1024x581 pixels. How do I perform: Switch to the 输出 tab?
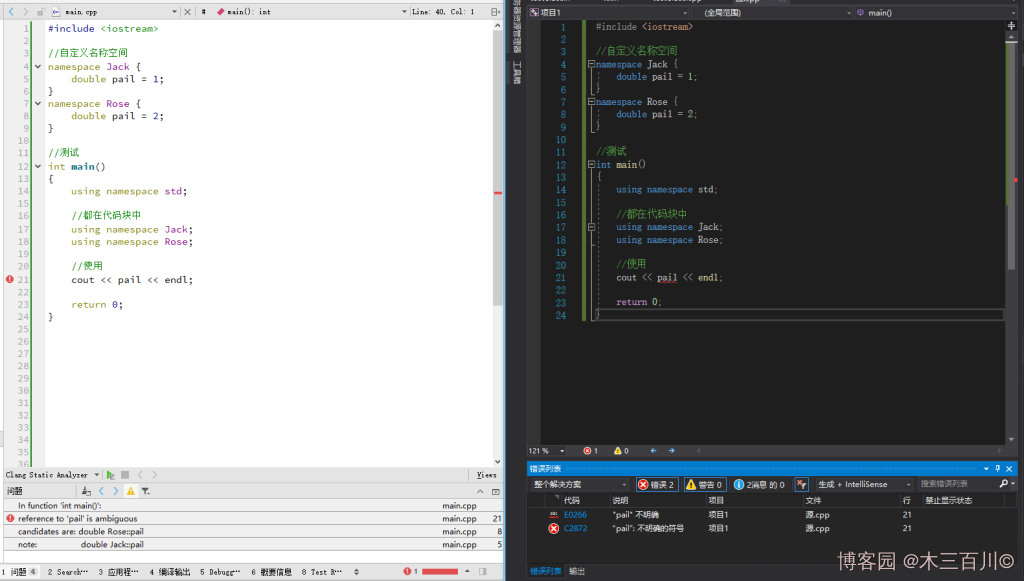tap(577, 571)
